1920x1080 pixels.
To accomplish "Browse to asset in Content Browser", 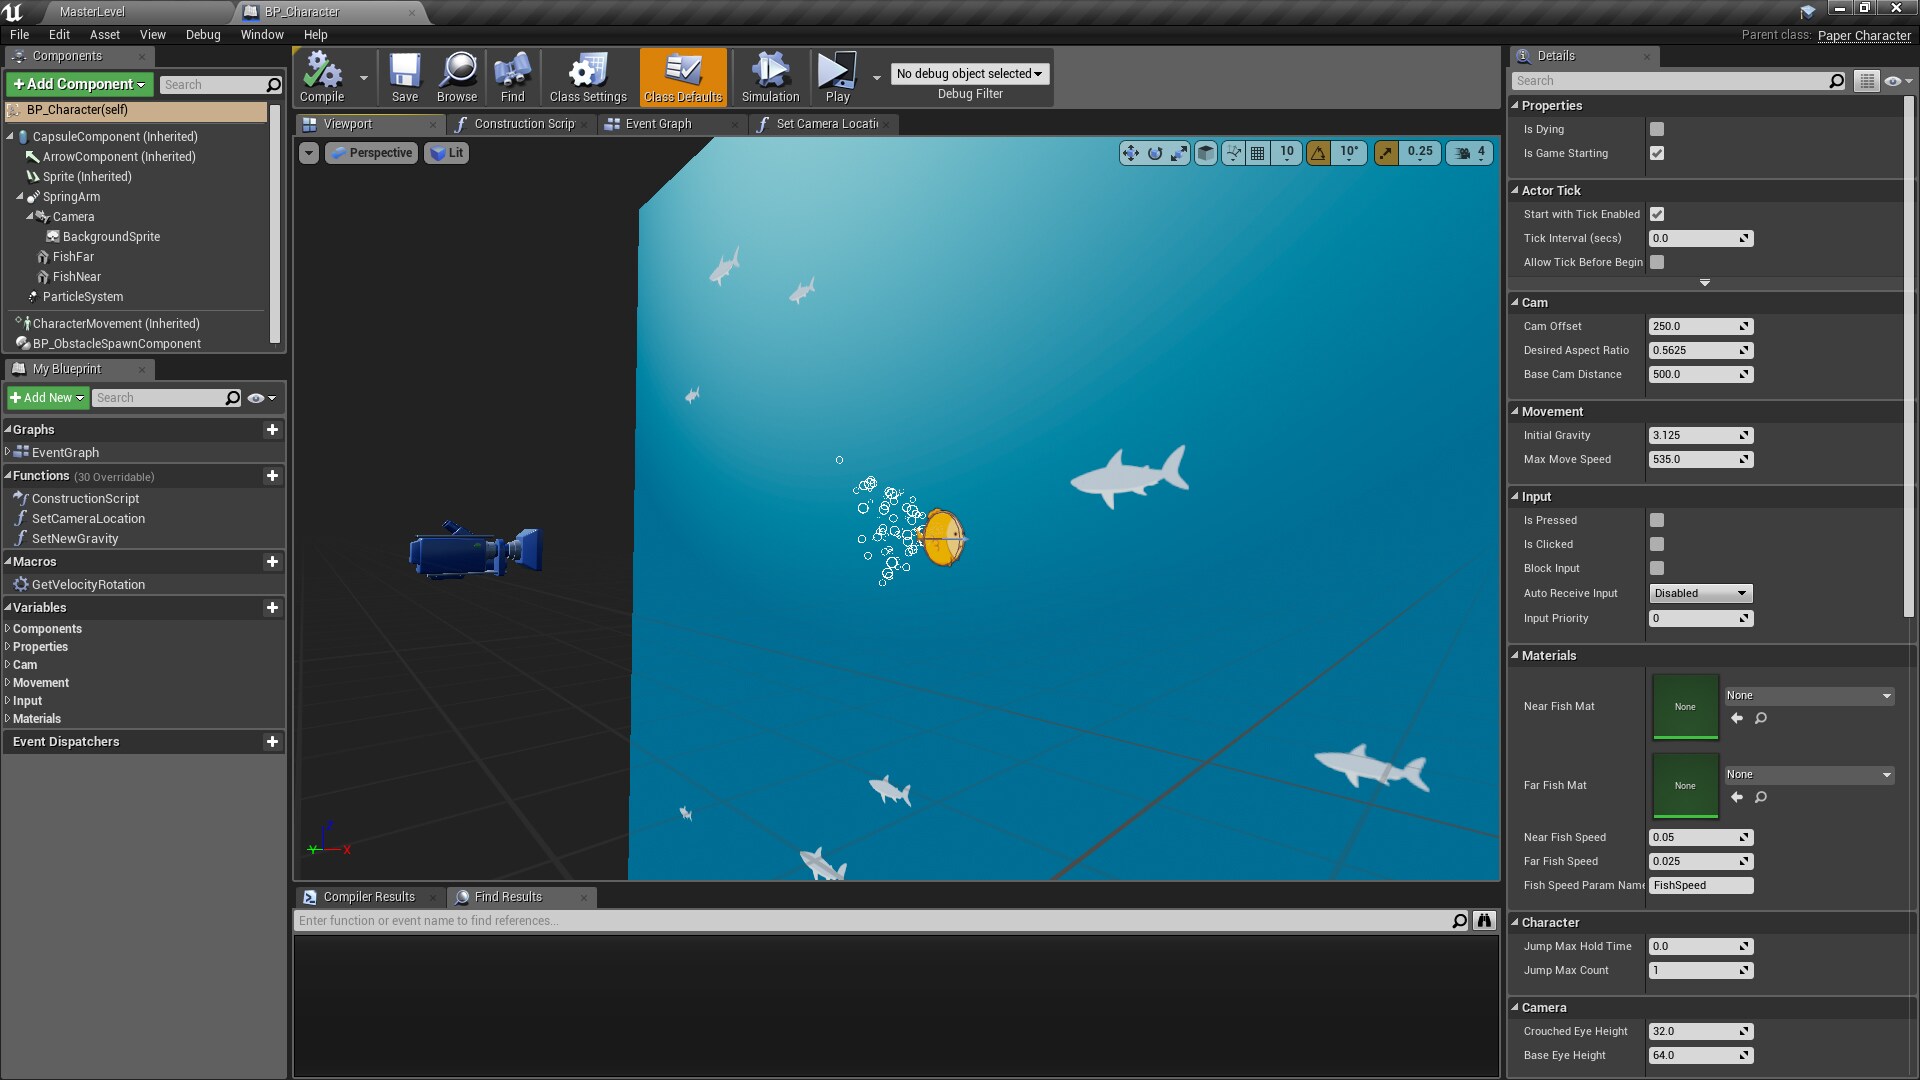I will [457, 75].
